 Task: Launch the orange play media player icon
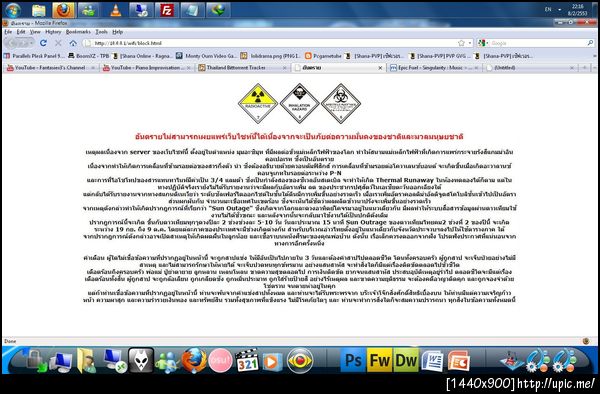(x=272, y=361)
